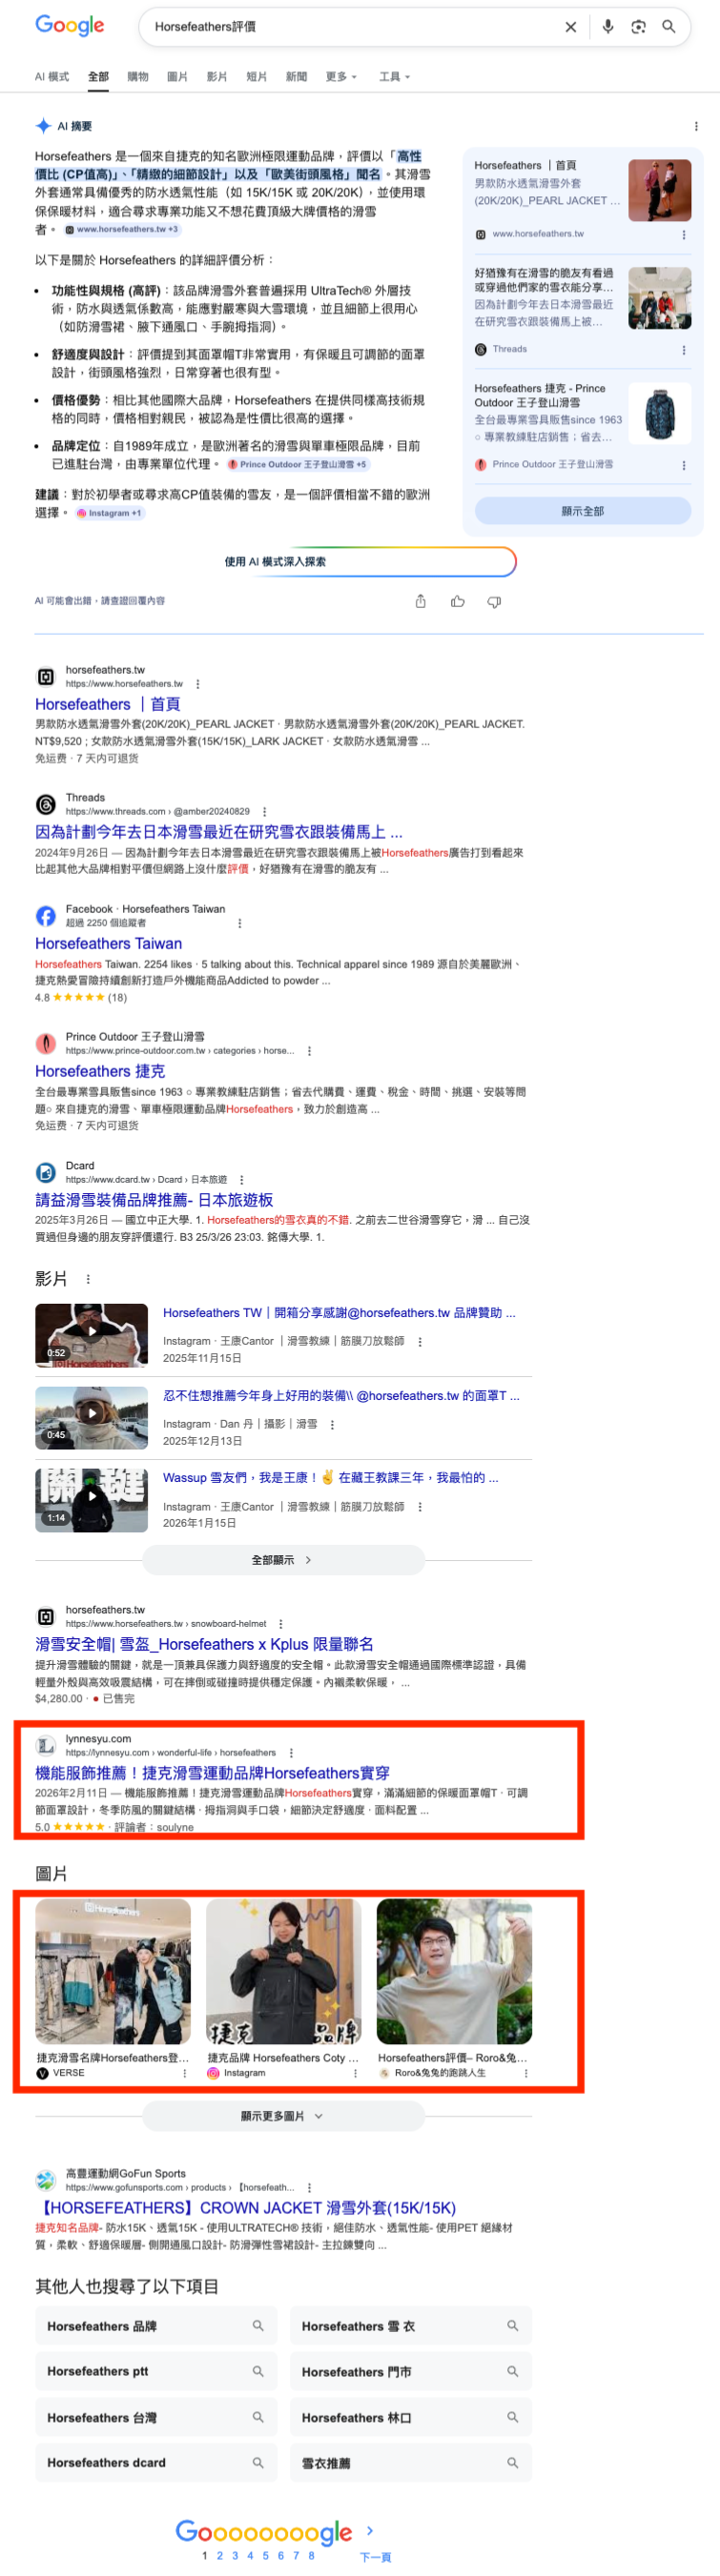Open Roro&兔兔 Horsefeathers評價 image thumbnail
This screenshot has width=720, height=2576.
(454, 1971)
